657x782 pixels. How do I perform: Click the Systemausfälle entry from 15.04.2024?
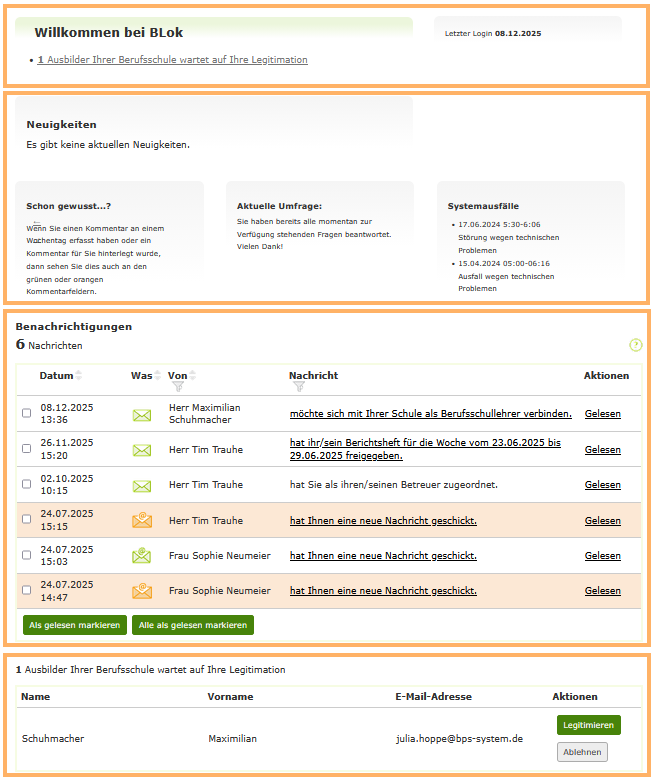506,276
